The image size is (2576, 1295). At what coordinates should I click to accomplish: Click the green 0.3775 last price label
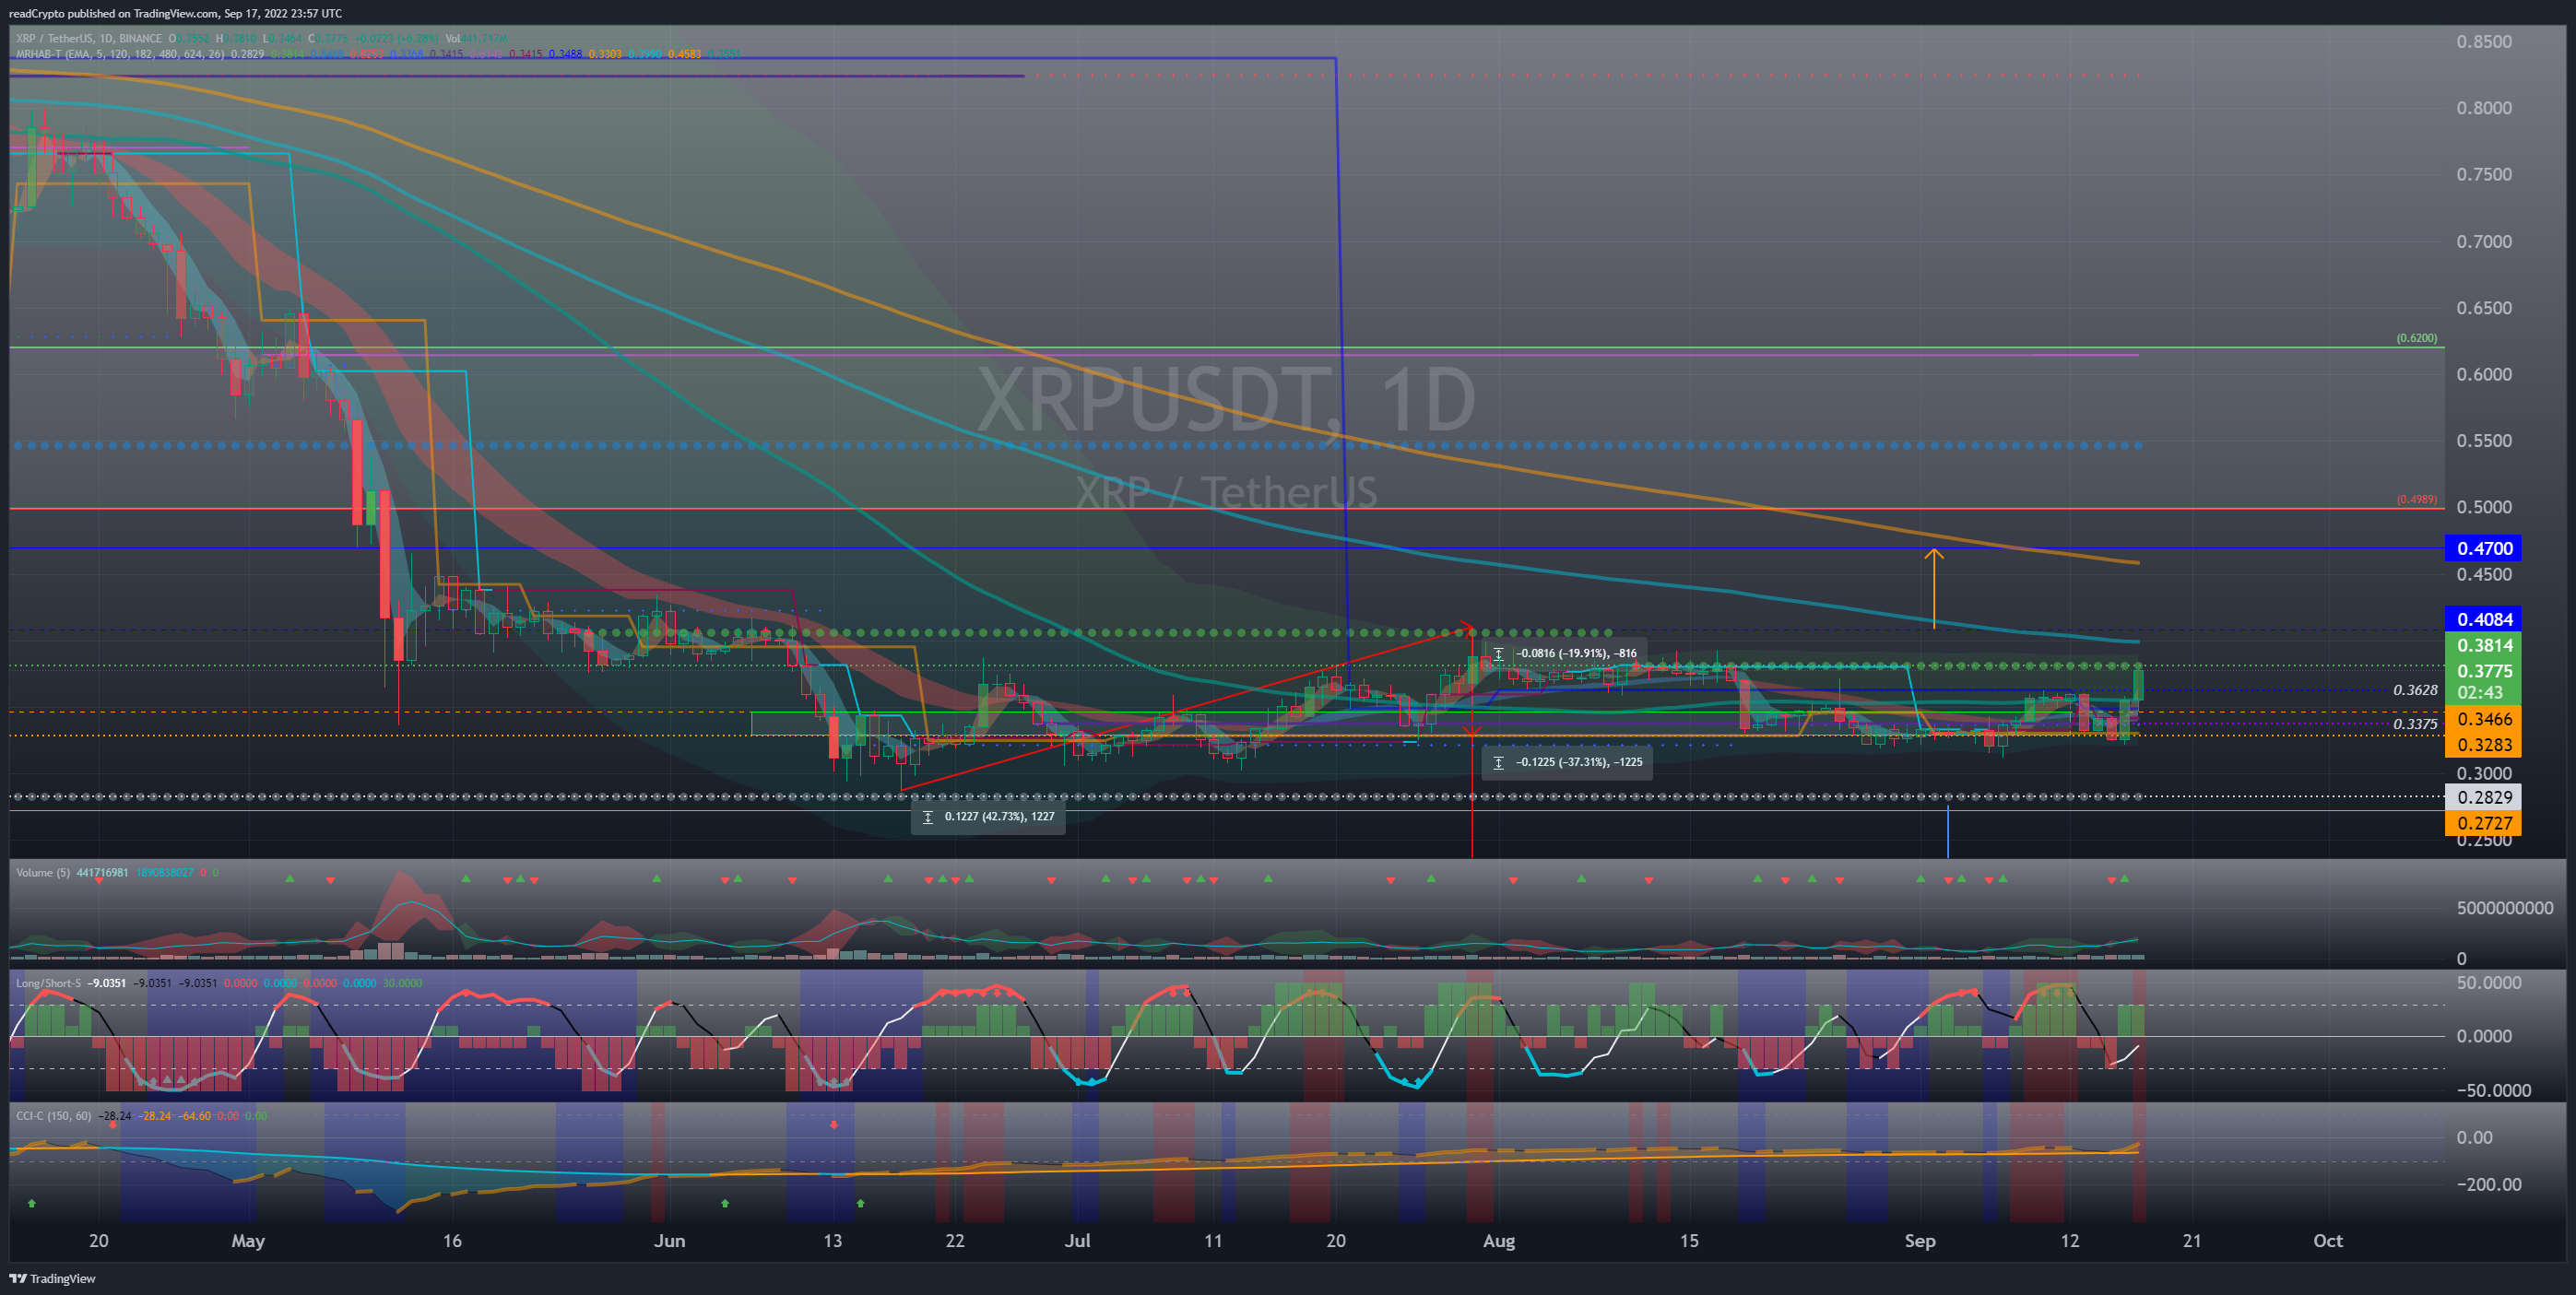2483,670
